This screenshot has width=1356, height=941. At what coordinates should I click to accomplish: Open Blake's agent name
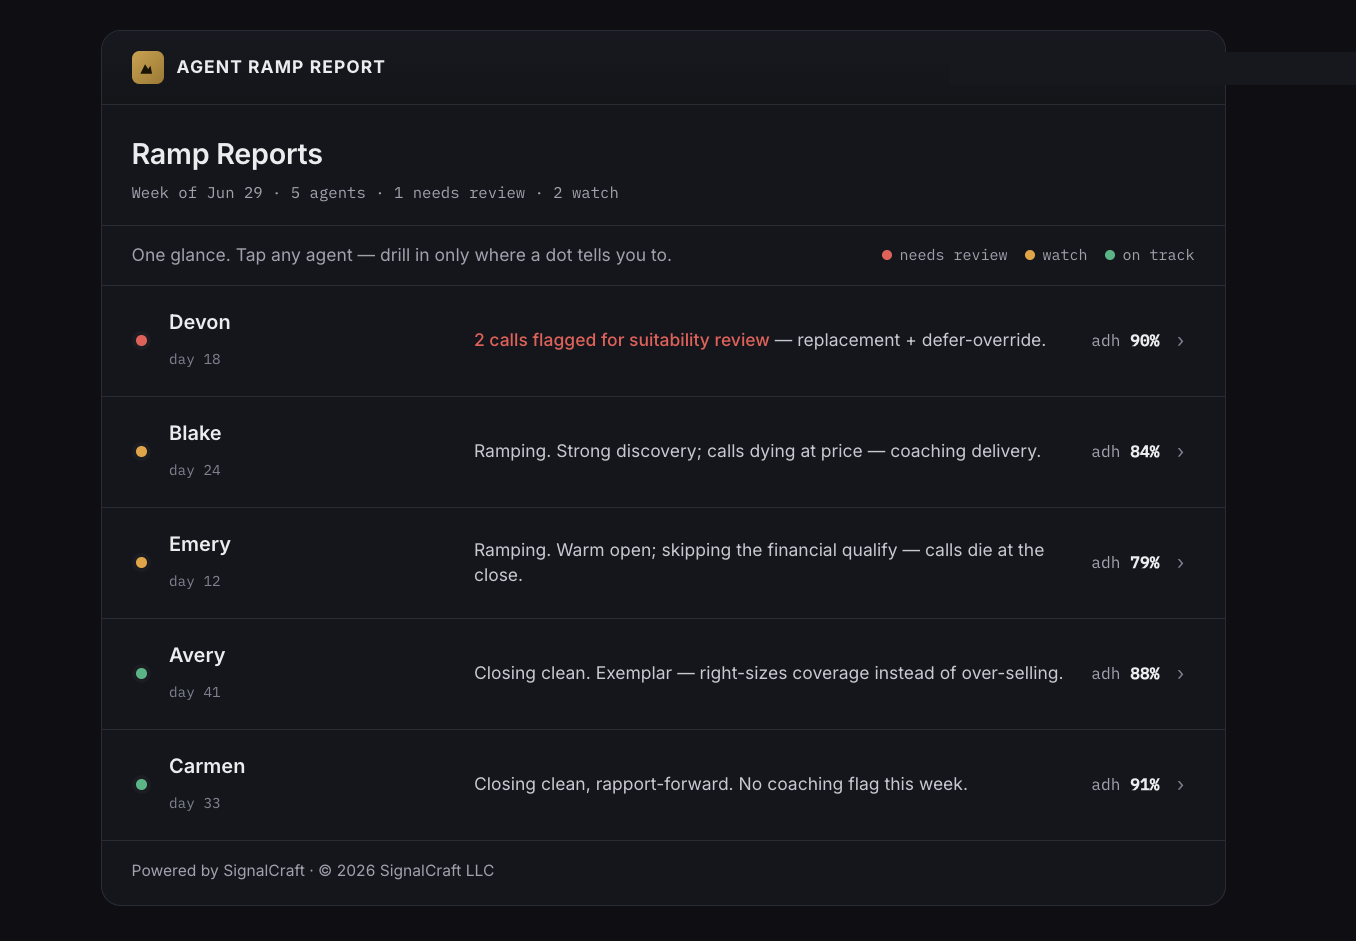coord(195,433)
